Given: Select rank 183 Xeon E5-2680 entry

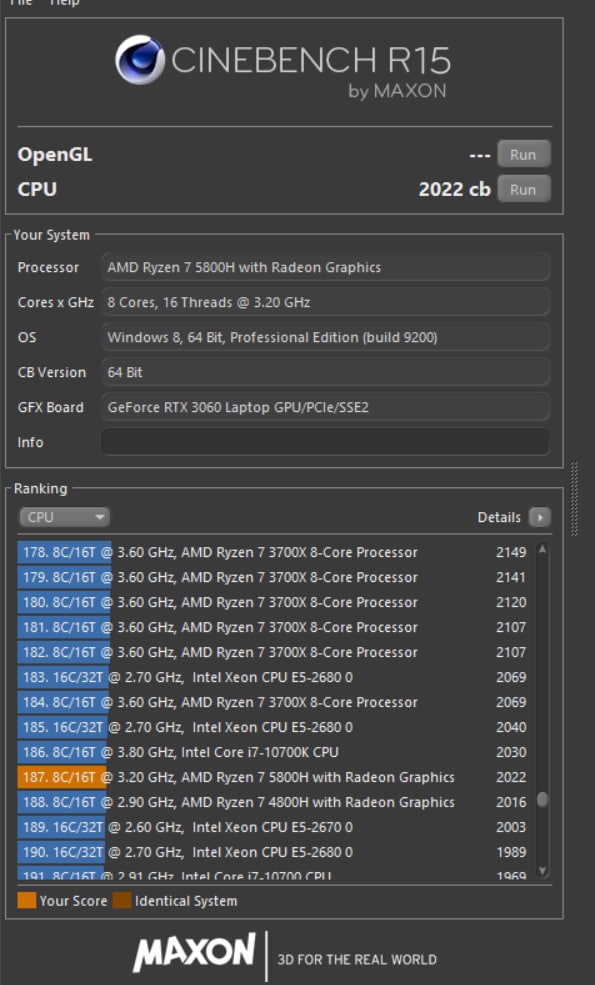Looking at the screenshot, I should [272, 677].
